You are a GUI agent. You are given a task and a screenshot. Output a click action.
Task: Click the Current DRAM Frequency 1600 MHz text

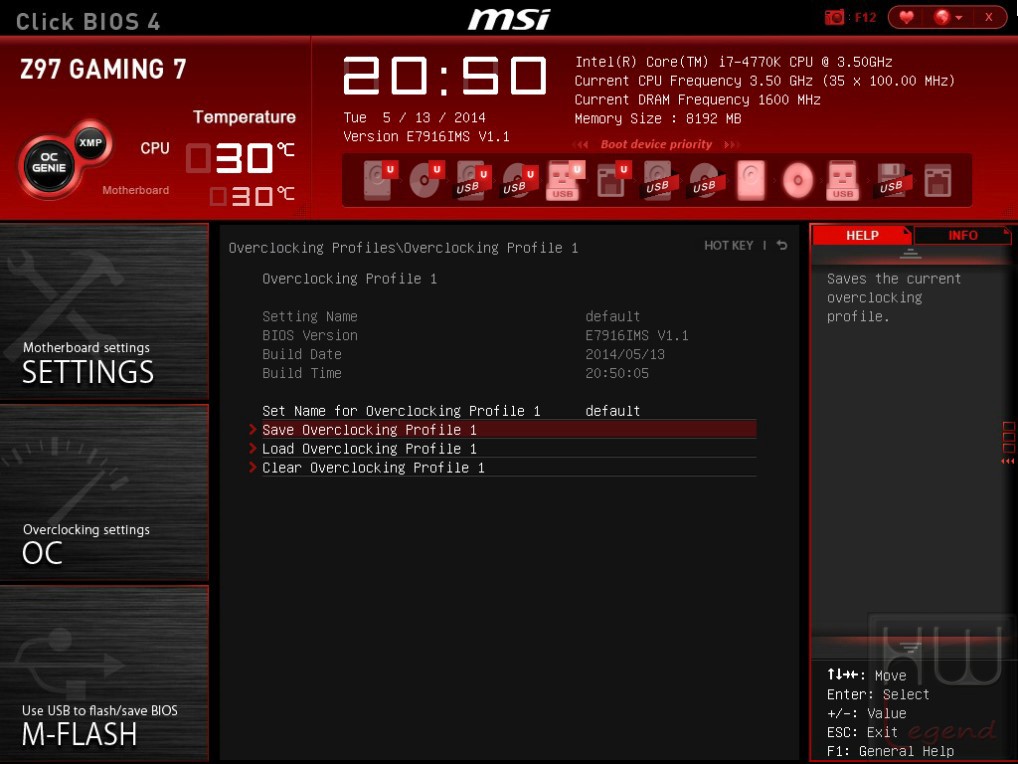(x=697, y=100)
